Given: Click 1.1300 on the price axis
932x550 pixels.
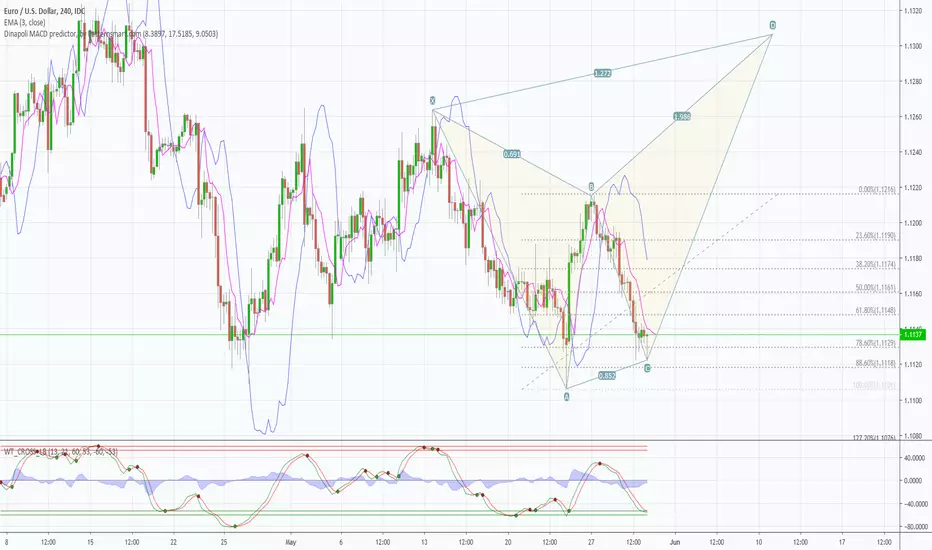Looking at the screenshot, I should (x=913, y=46).
